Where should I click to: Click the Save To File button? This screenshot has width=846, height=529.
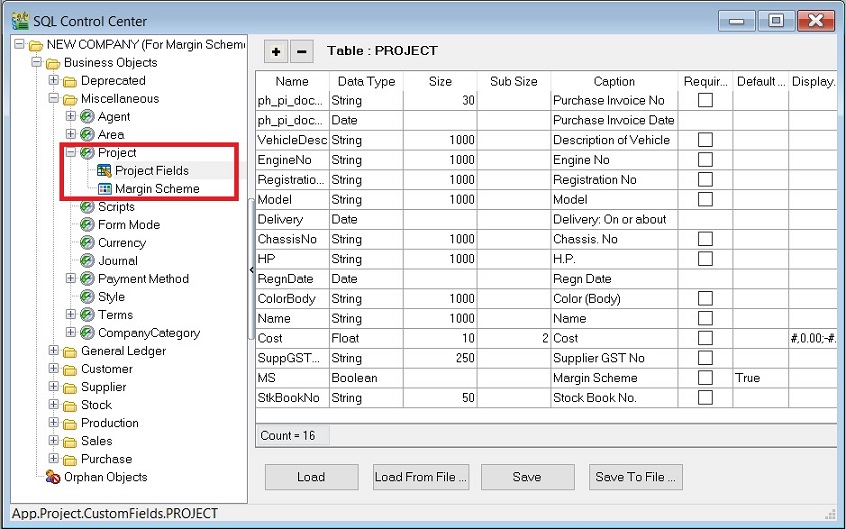pos(636,477)
